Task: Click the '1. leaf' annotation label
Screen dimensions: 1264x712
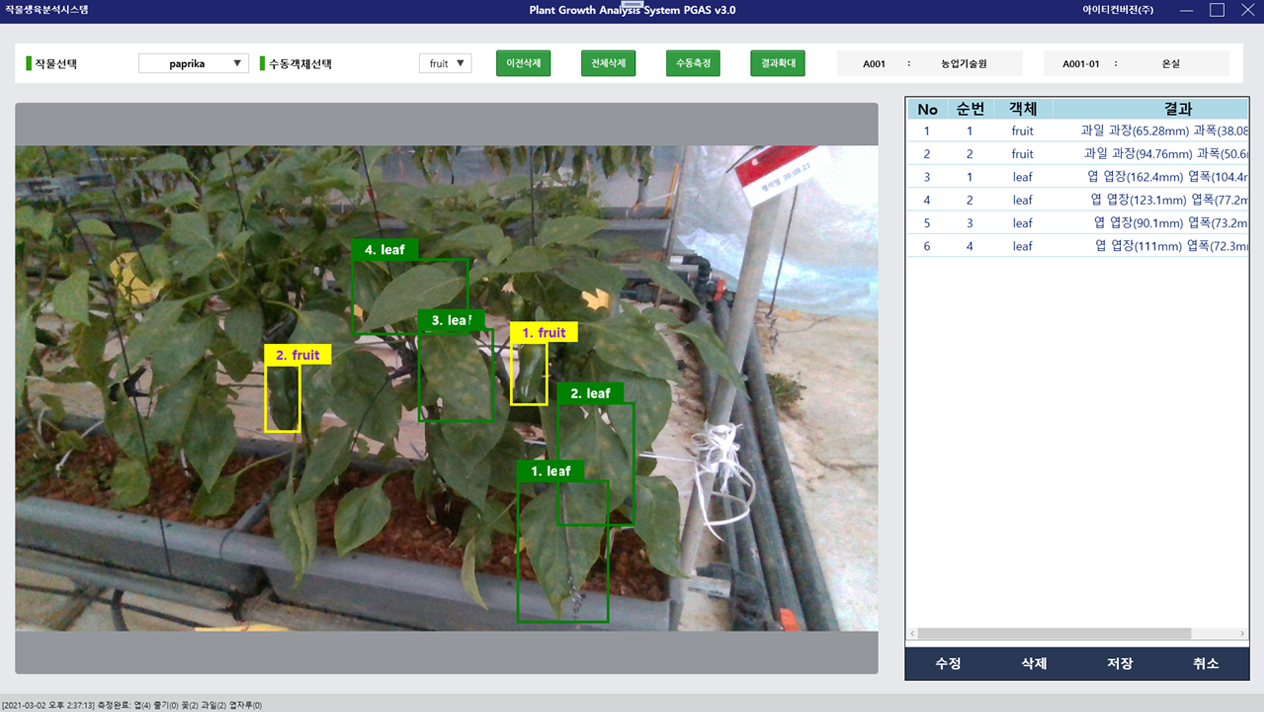Action: [x=550, y=471]
